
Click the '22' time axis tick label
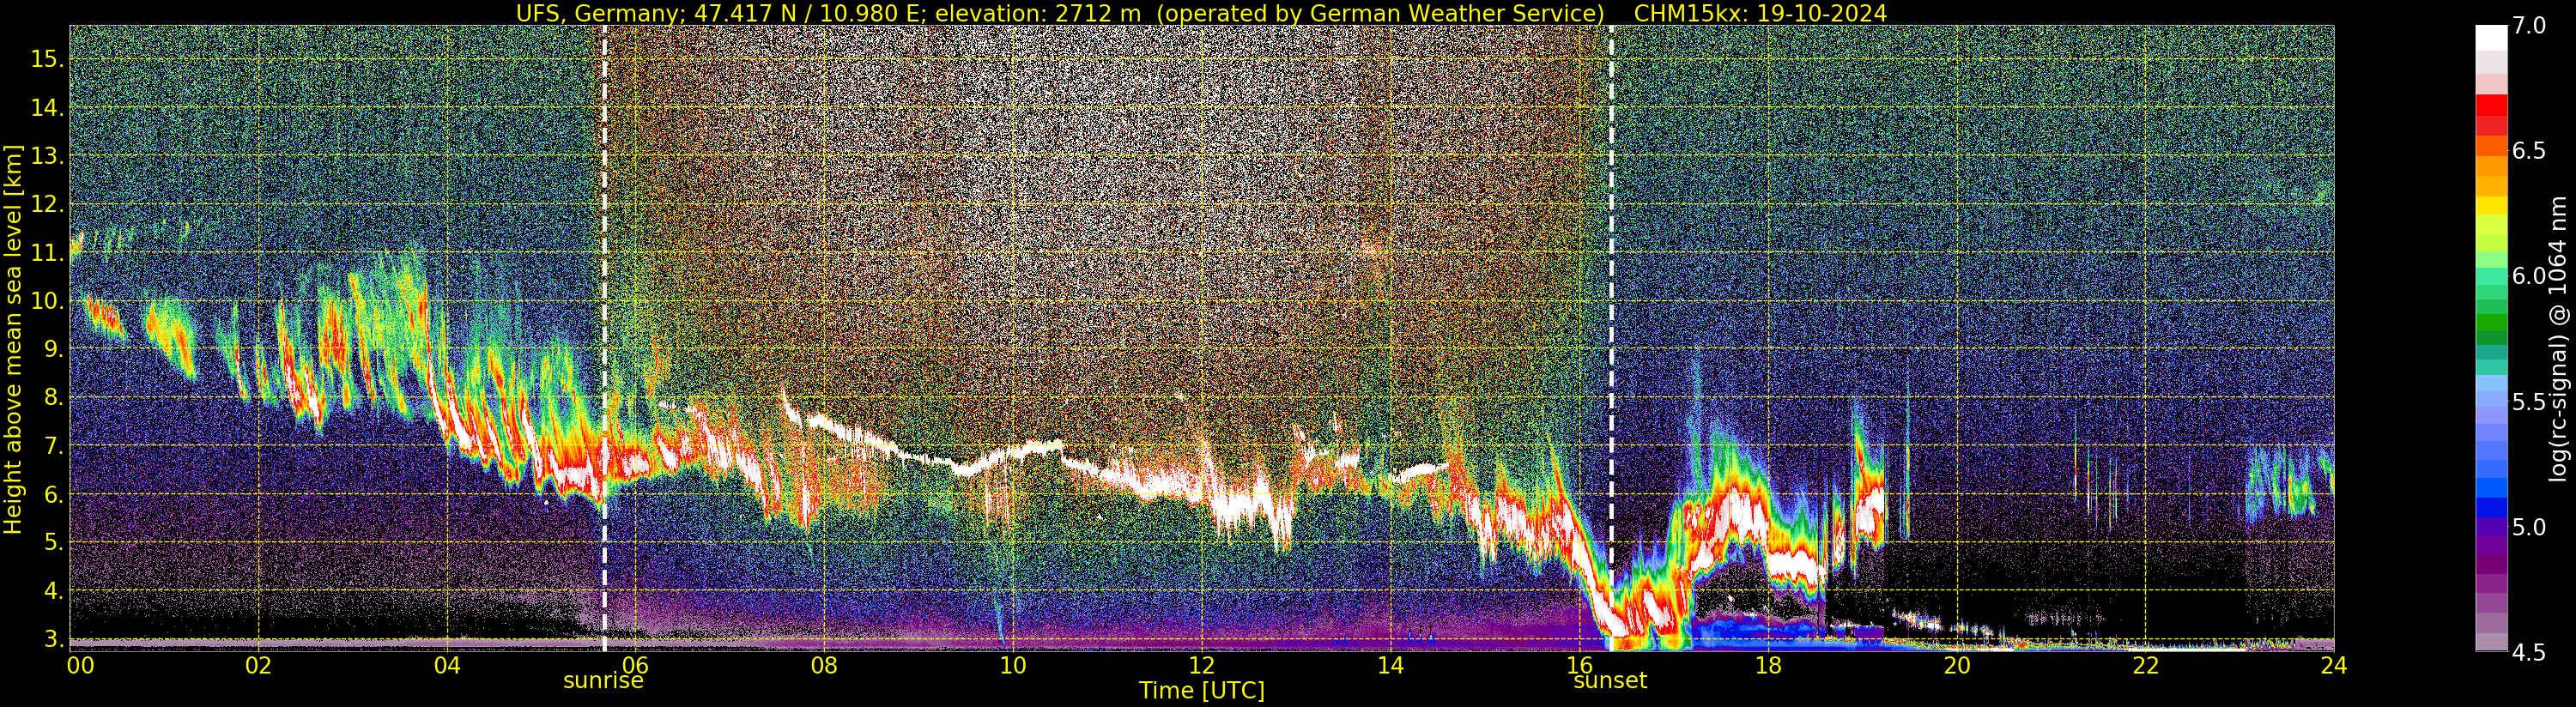coord(2145,664)
